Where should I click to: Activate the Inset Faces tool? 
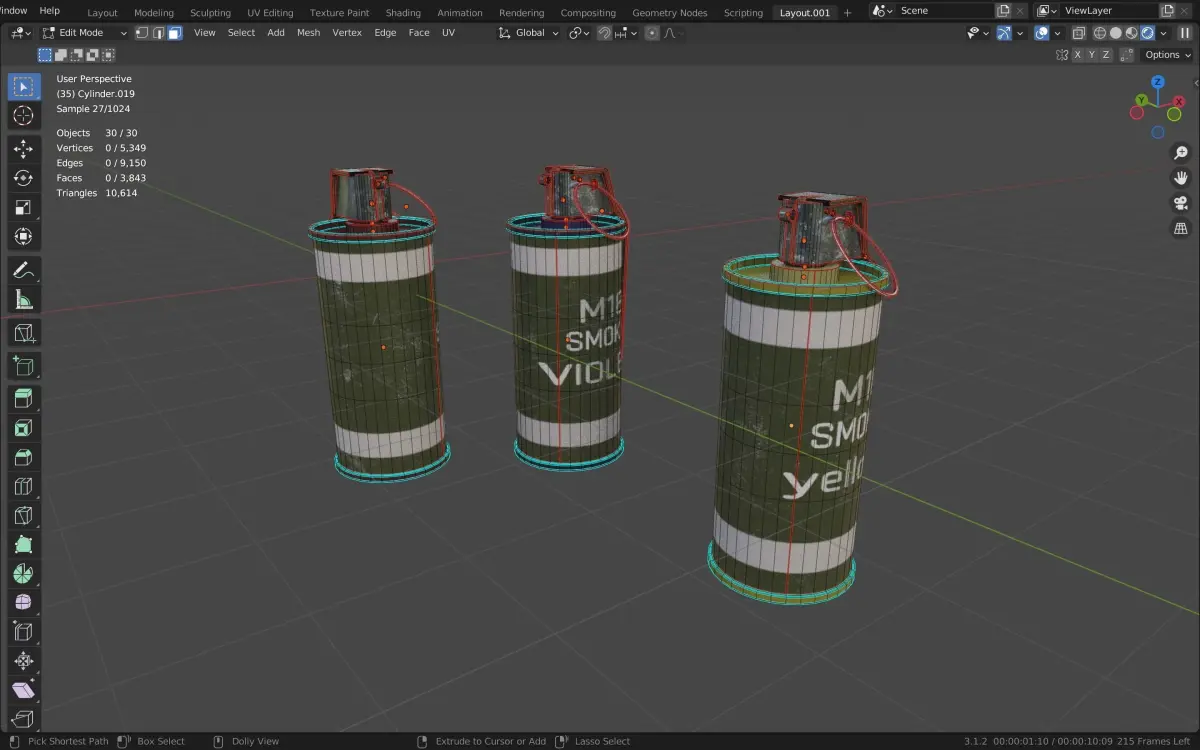click(x=23, y=428)
